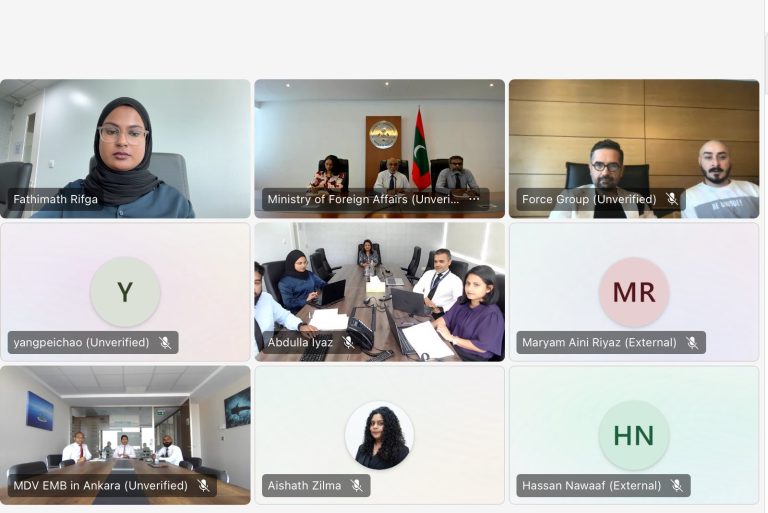This screenshot has width=768, height=513.
Task: Select the Force Group video tile
Action: tap(634, 148)
